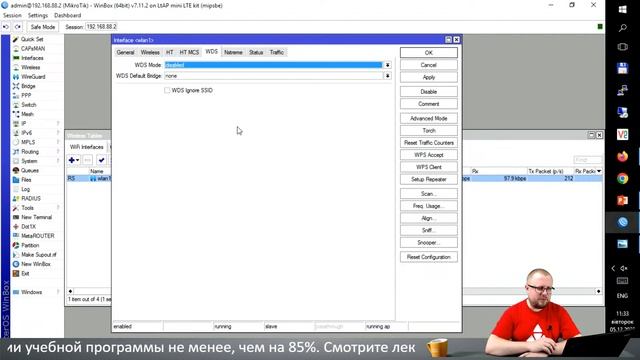Open Mesh in sidebar
This screenshot has height=360, width=640.
(x=27, y=114)
